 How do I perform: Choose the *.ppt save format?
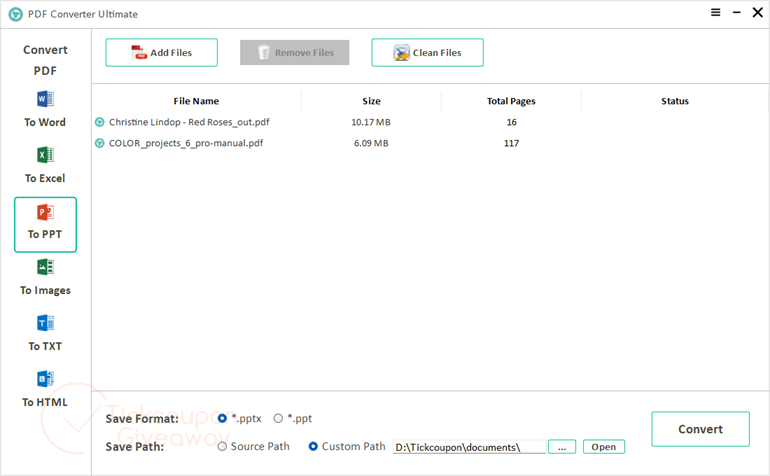(x=278, y=419)
